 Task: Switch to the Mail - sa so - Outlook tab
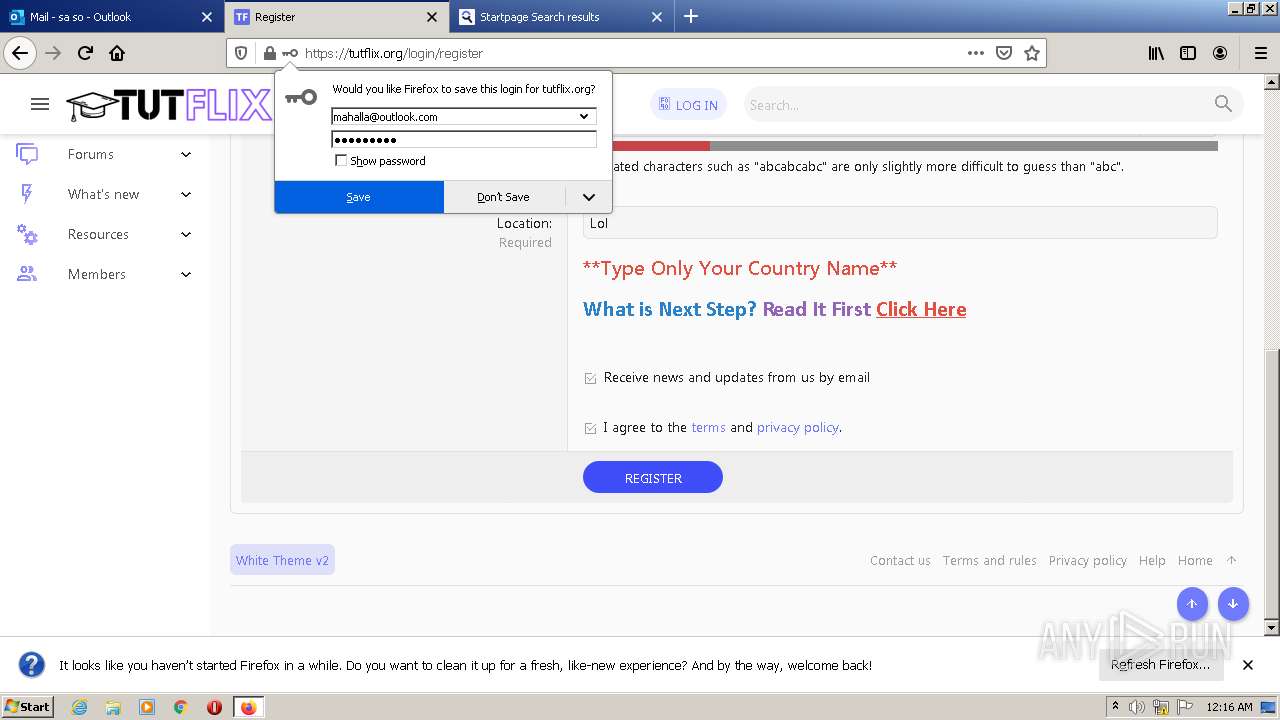[x=110, y=16]
